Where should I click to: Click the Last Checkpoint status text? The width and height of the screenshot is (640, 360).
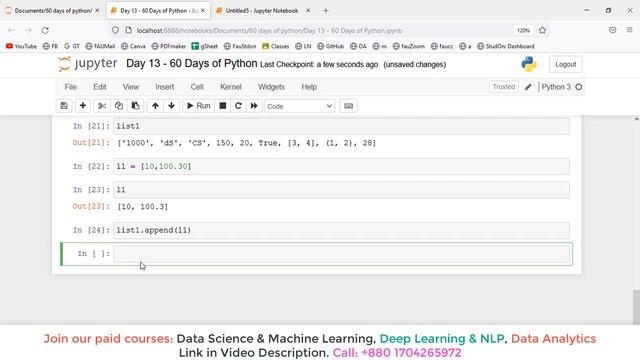(x=319, y=64)
